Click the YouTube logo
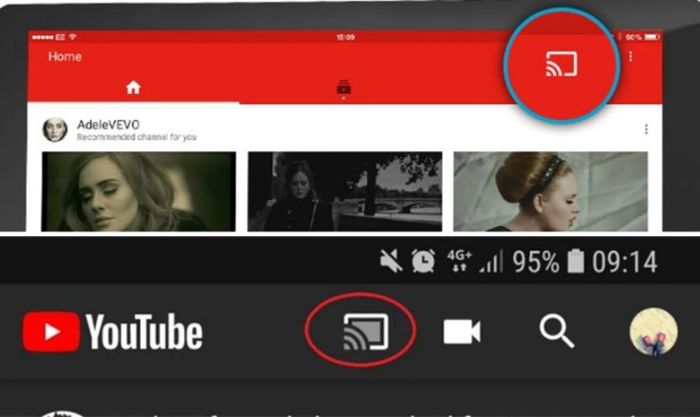The image size is (700, 417). tap(112, 332)
